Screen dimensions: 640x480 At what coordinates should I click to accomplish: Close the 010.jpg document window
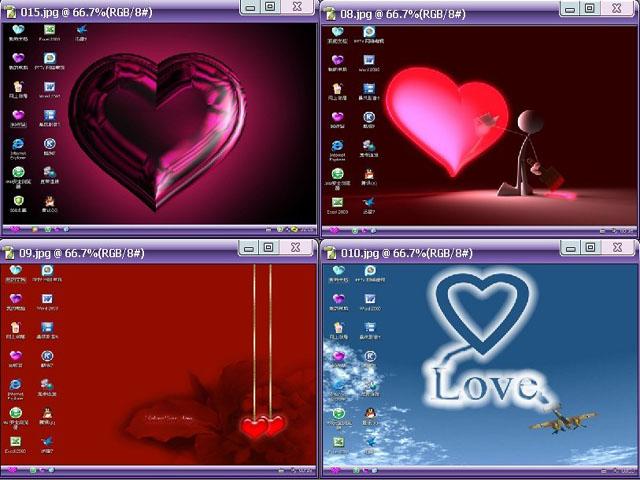tap(618, 247)
